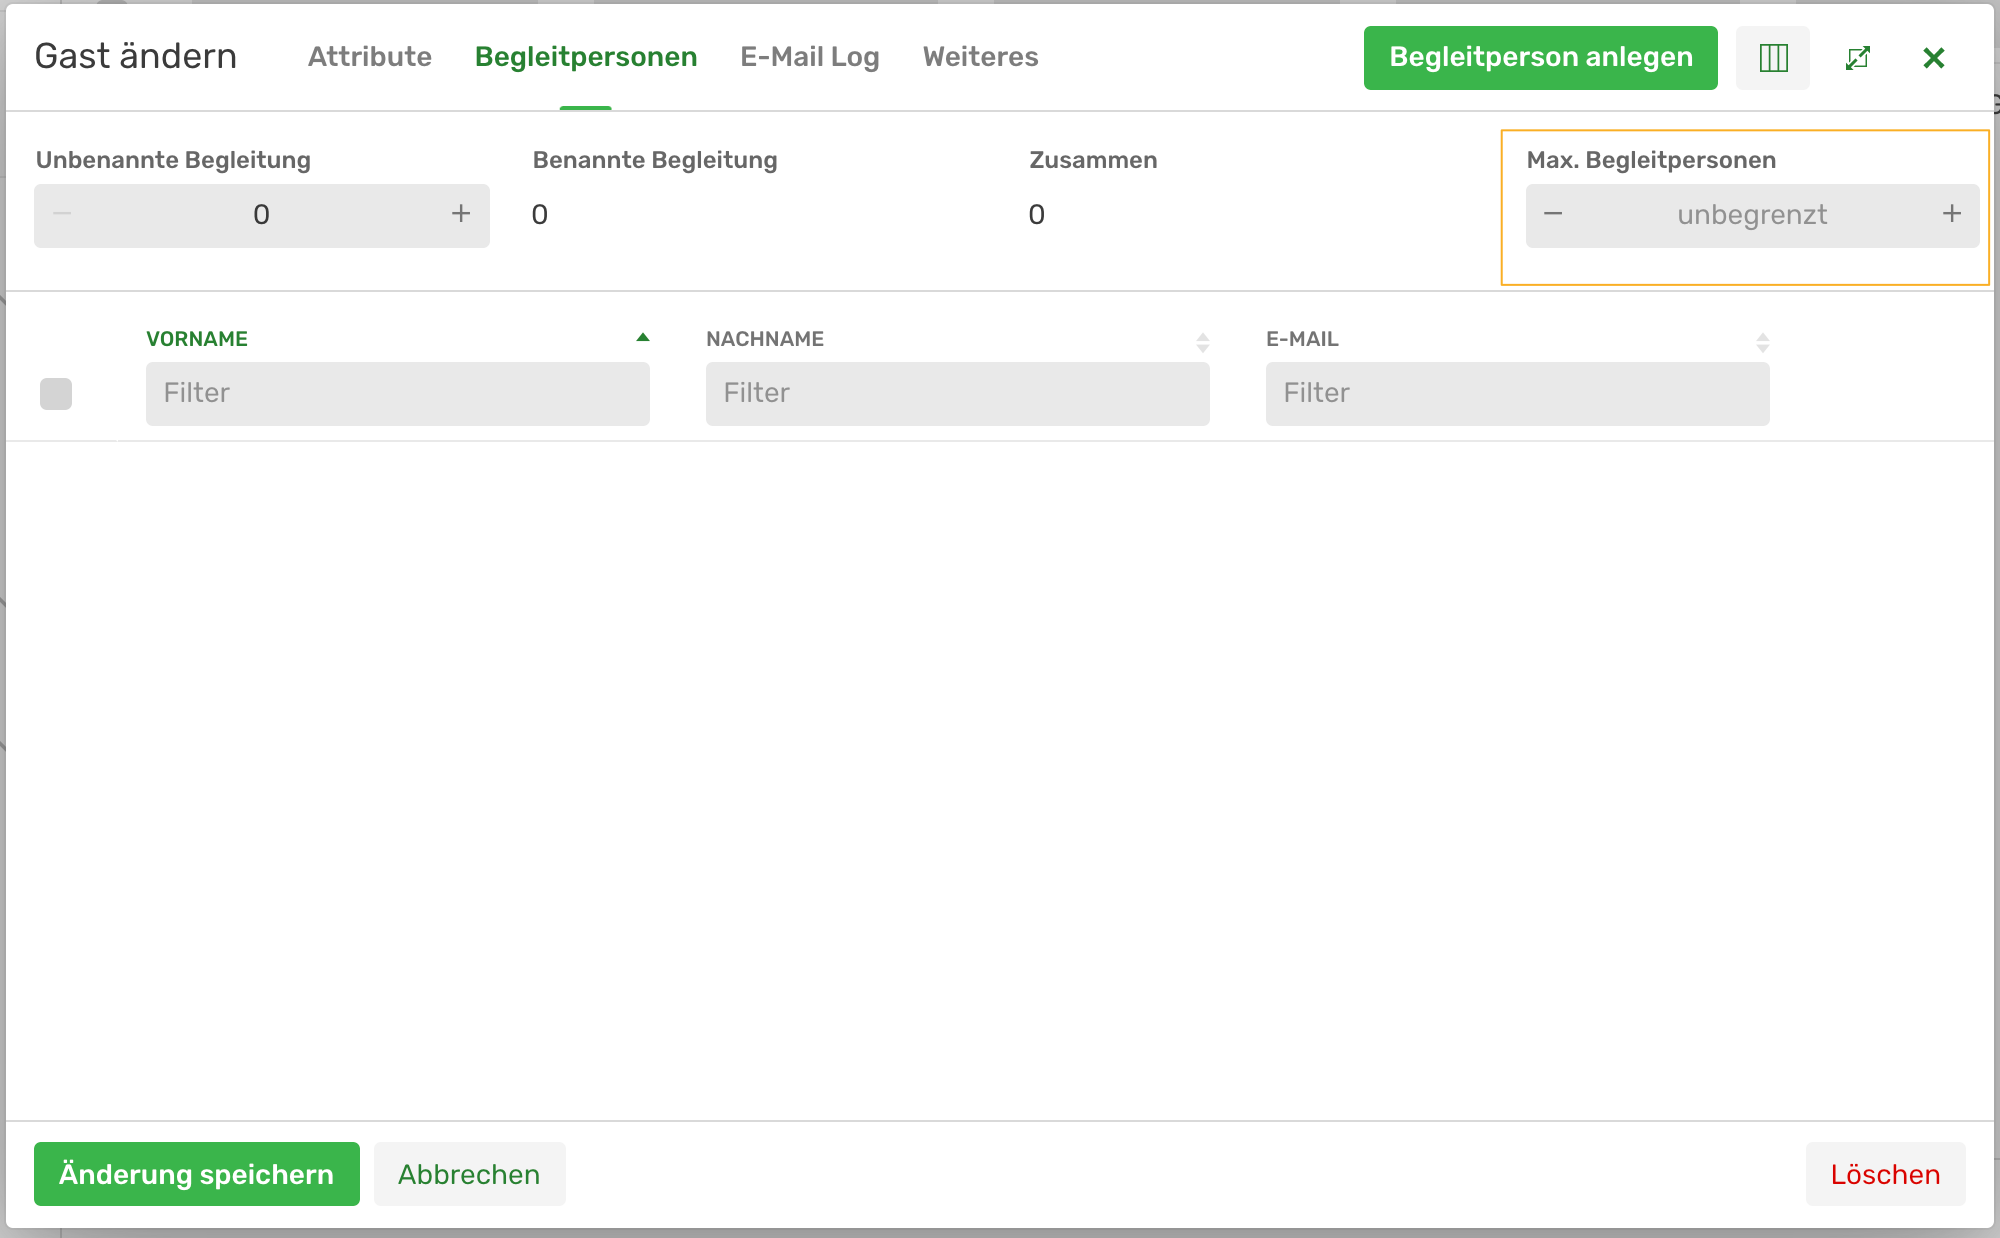Click the Benannte Begleitung label
The width and height of the screenshot is (2000, 1238).
tap(655, 160)
